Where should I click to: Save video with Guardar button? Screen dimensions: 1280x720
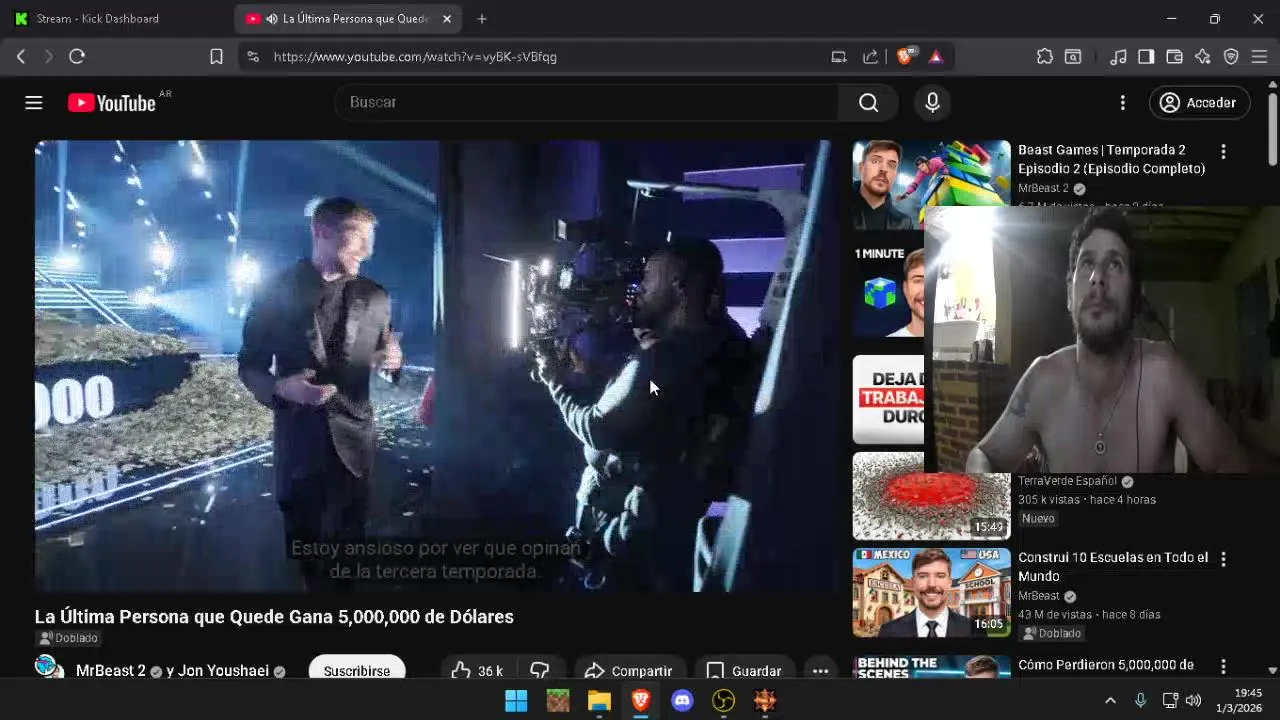coord(744,670)
